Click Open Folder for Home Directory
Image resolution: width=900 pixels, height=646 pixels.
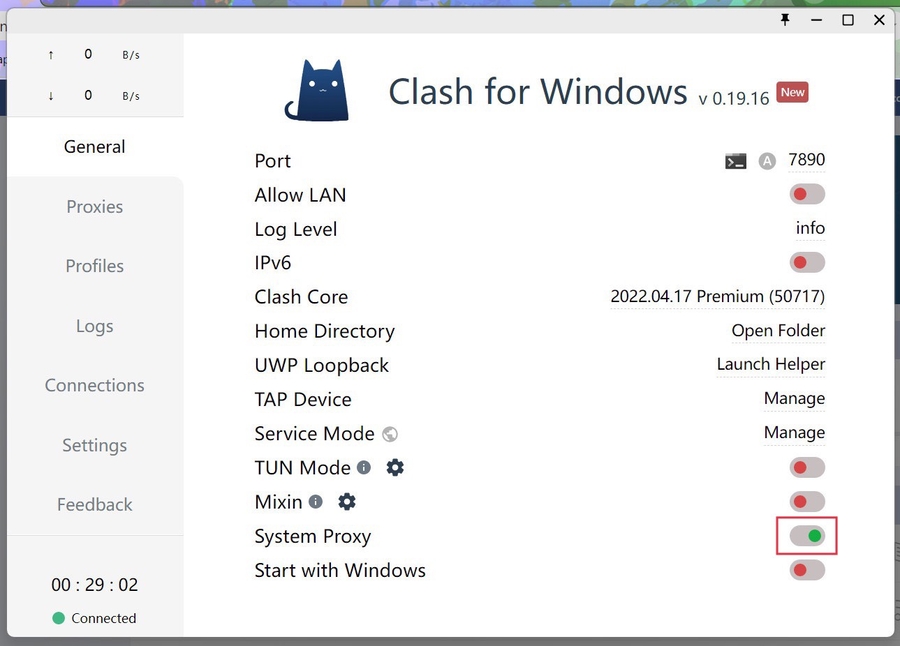778,330
